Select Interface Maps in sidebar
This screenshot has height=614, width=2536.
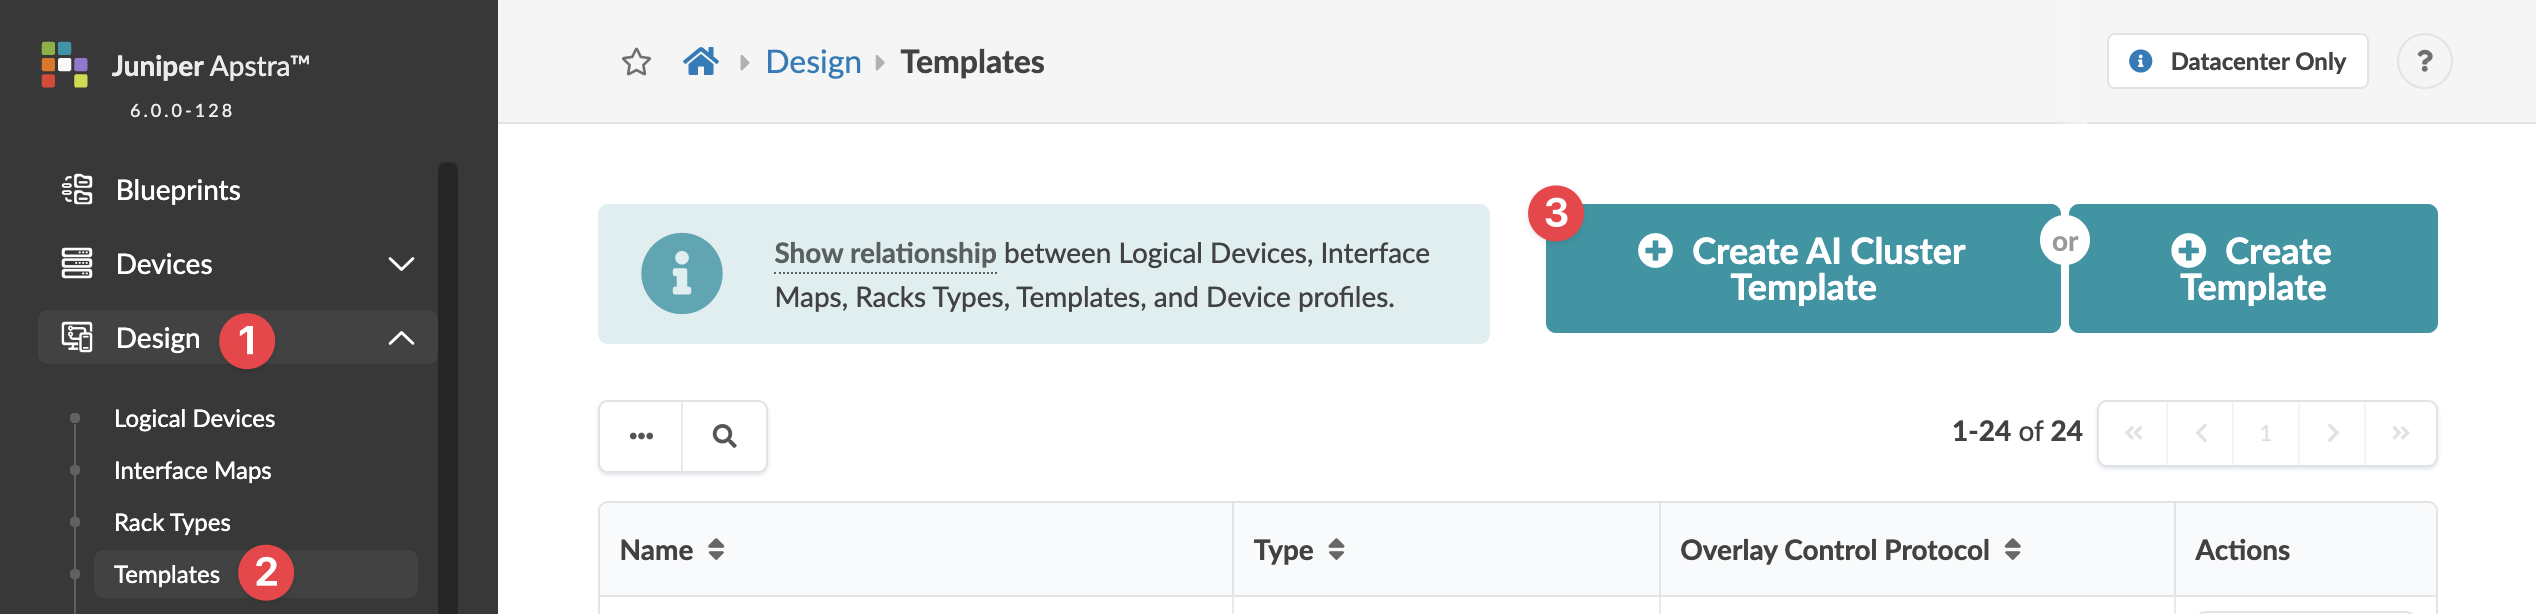coord(192,470)
